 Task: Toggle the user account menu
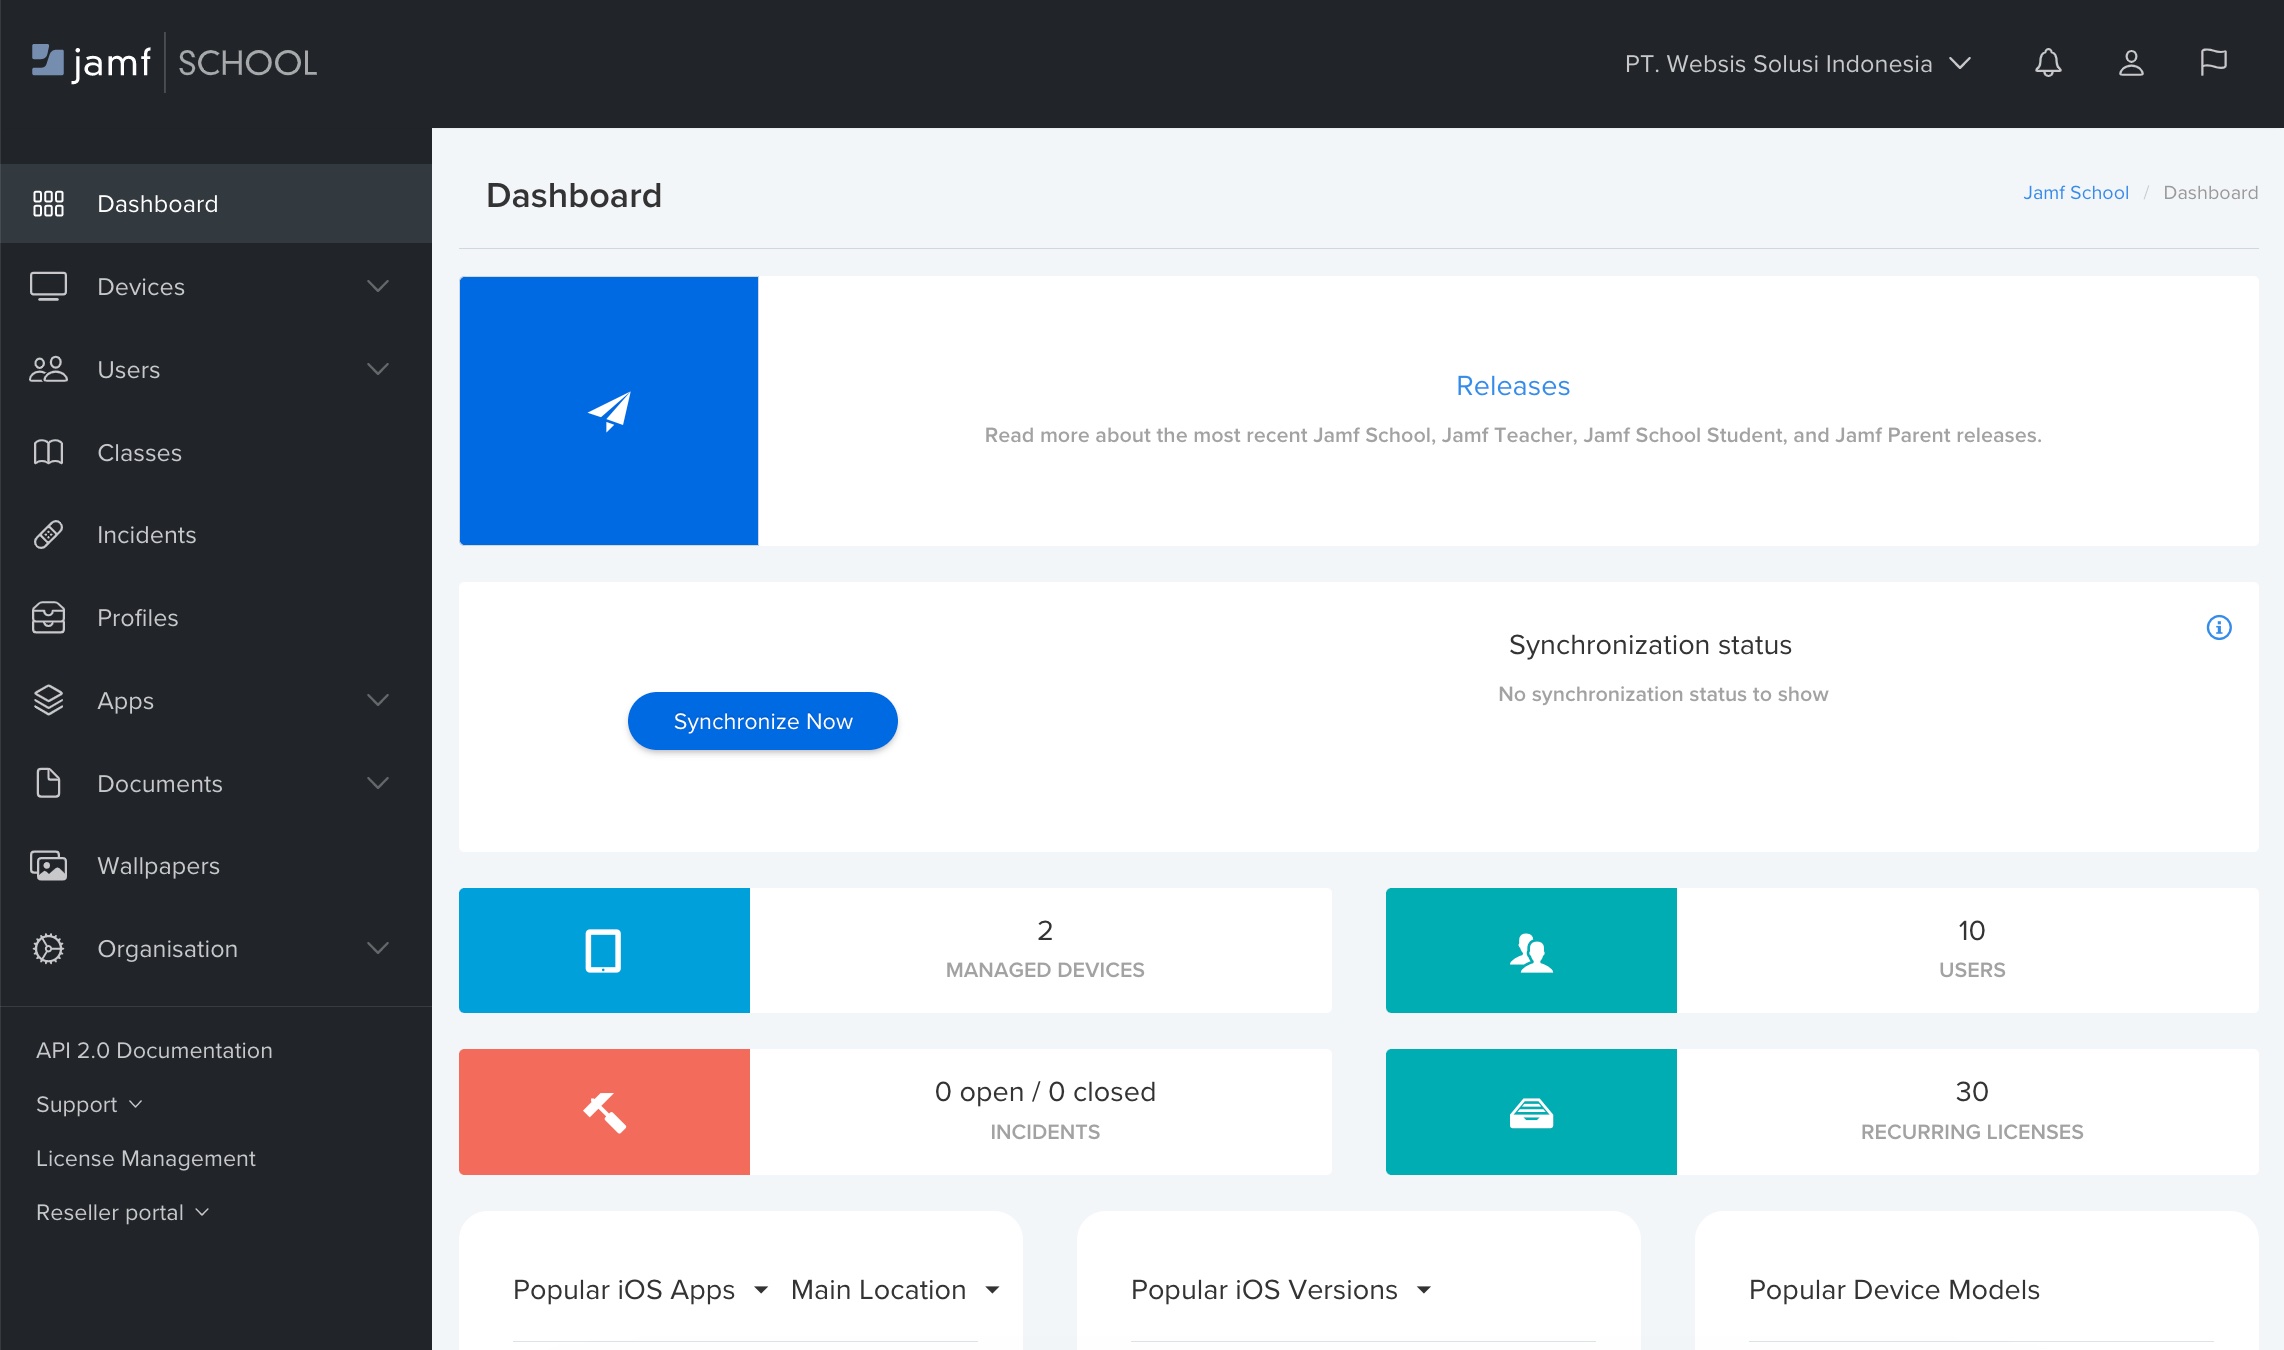click(2130, 63)
